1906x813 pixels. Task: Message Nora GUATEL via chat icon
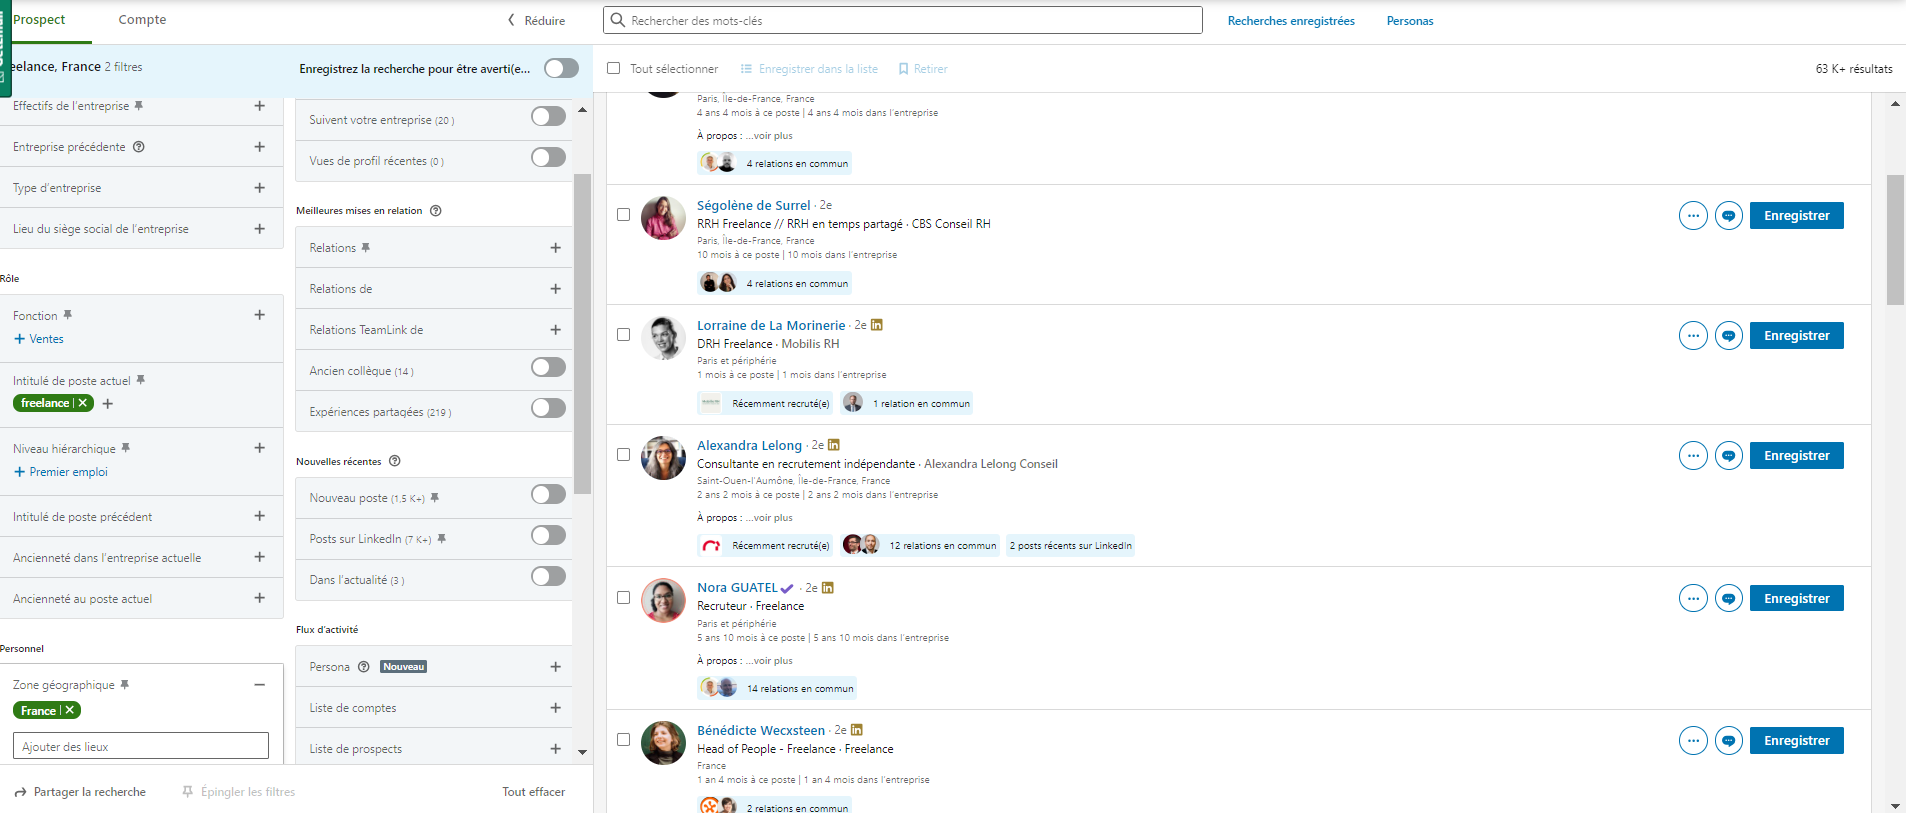tap(1729, 599)
